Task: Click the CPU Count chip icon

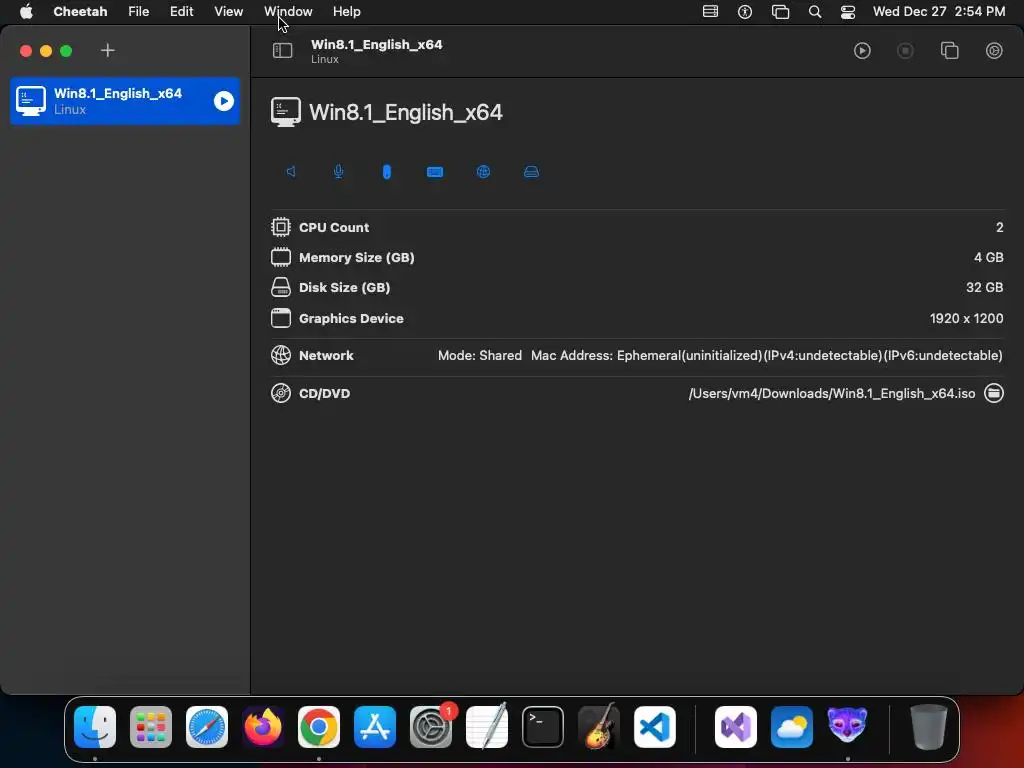Action: tap(281, 227)
